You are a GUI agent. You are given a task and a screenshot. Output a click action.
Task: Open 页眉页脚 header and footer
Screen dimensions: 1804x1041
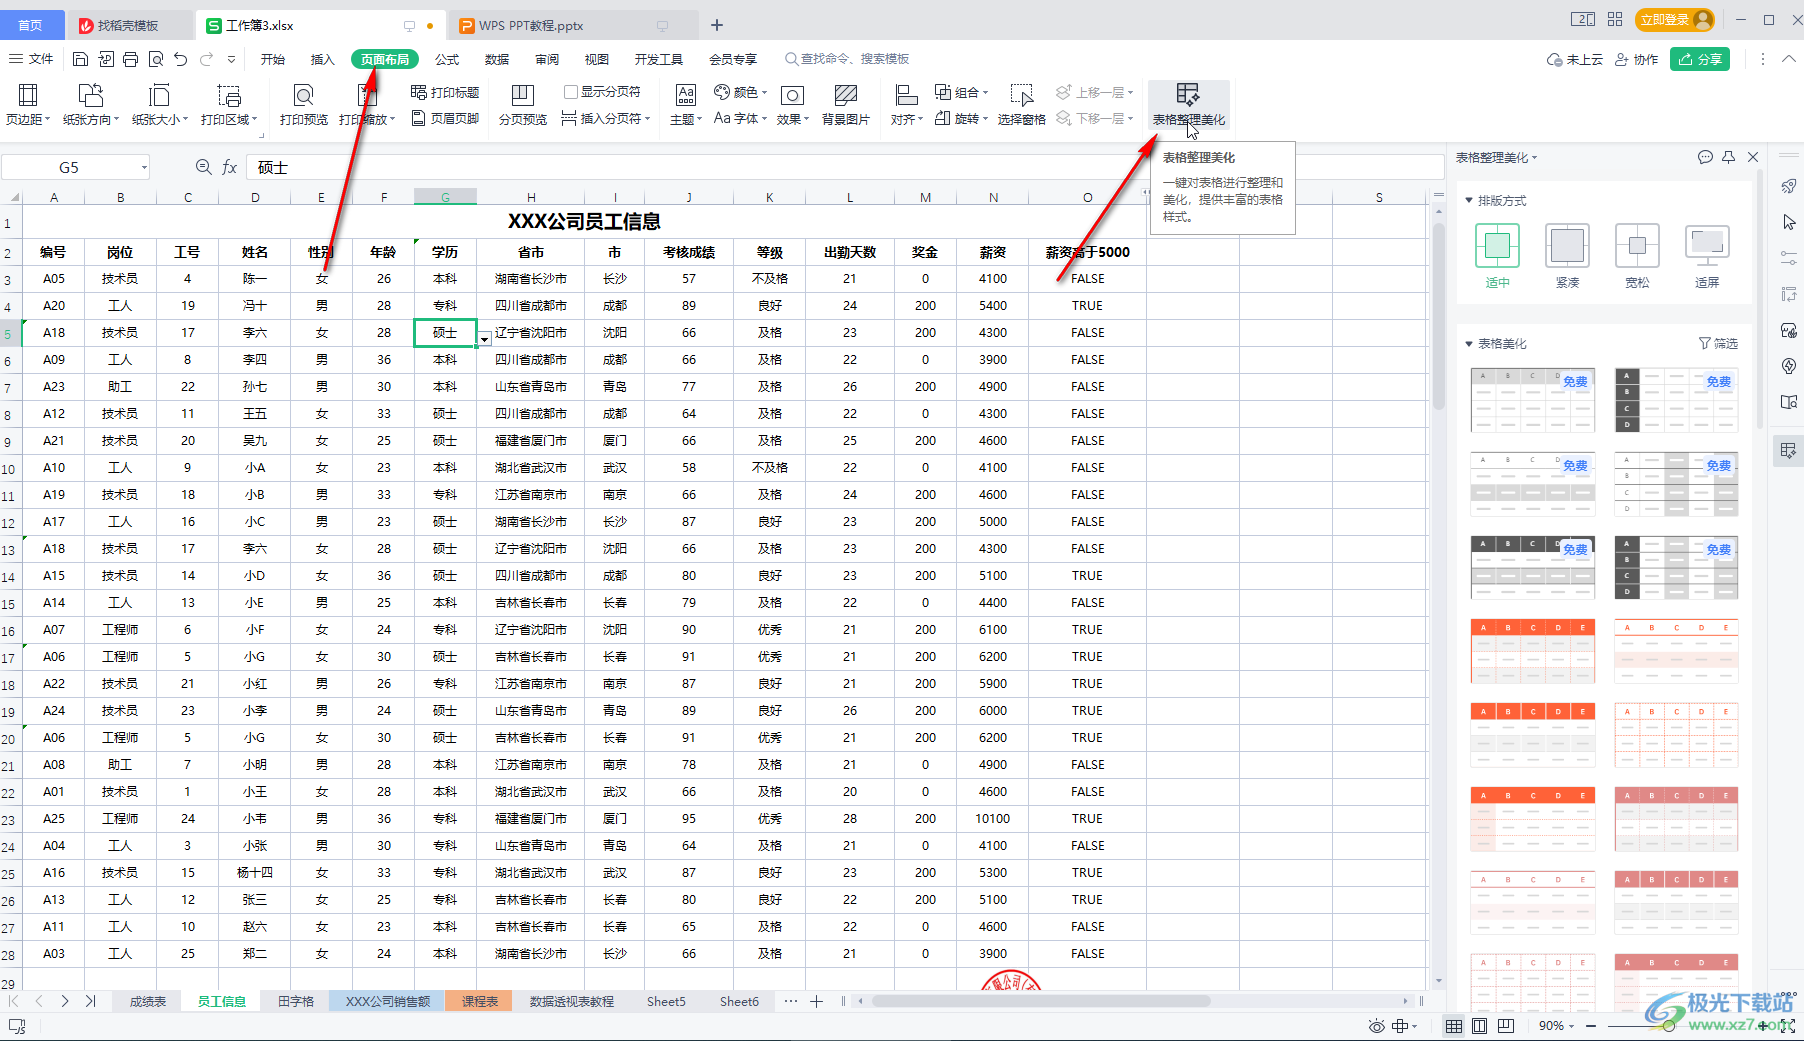point(445,119)
